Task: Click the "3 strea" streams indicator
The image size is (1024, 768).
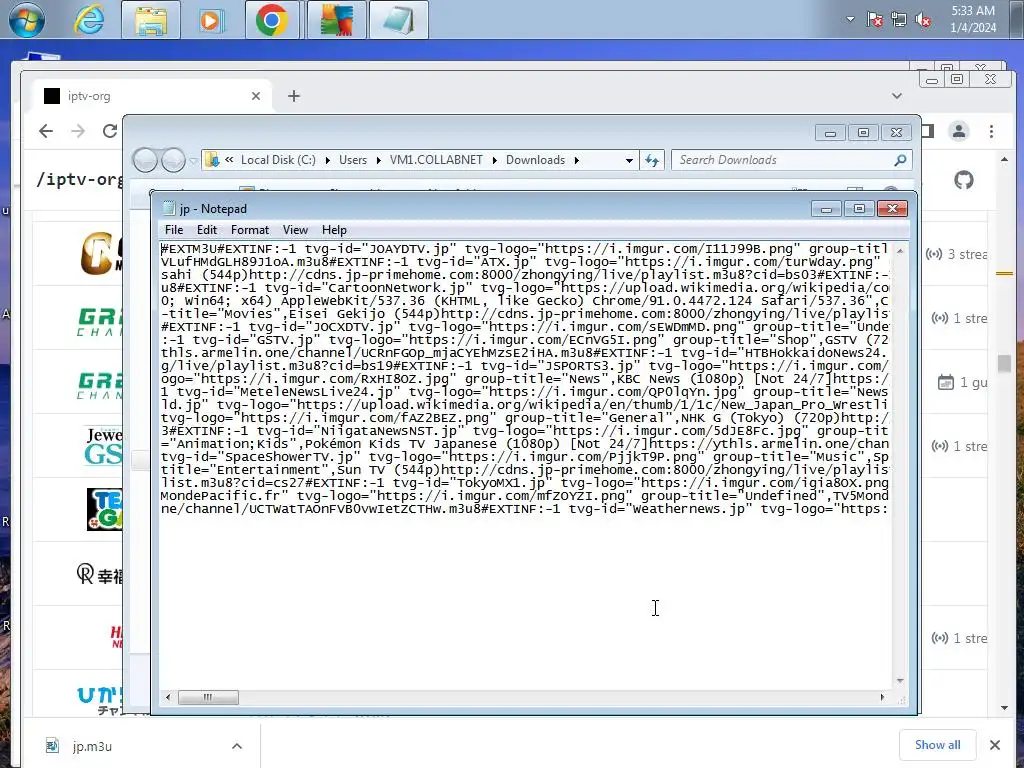Action: click(x=957, y=254)
